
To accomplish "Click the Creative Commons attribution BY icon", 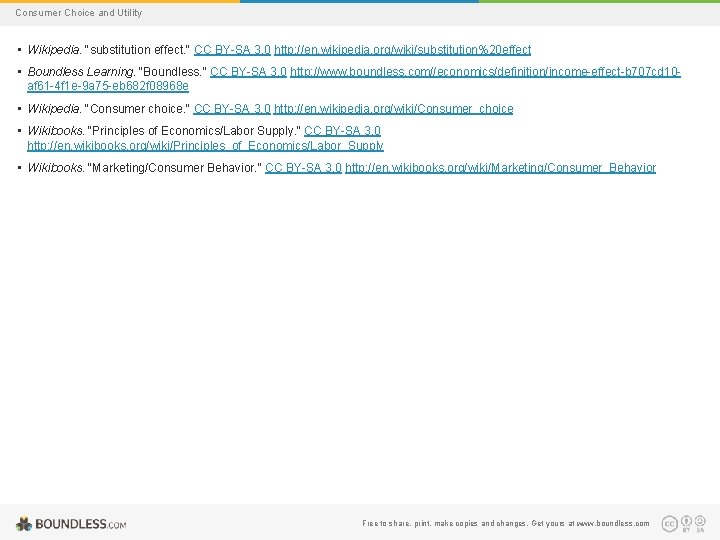I will click(x=686, y=523).
